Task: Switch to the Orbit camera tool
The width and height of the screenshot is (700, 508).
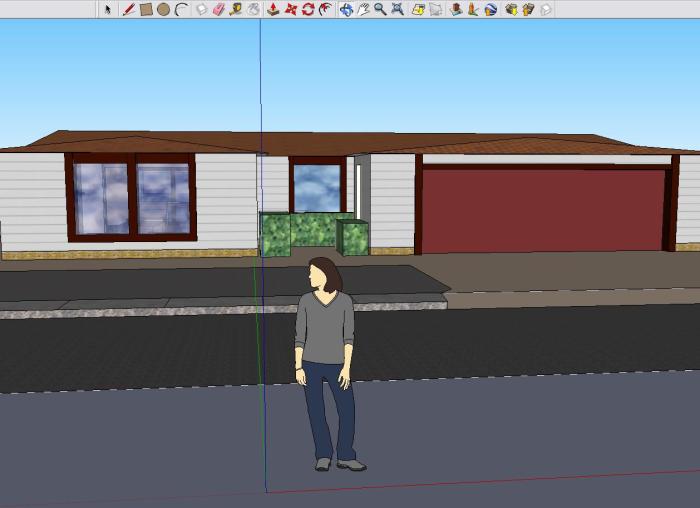Action: pyautogui.click(x=346, y=9)
